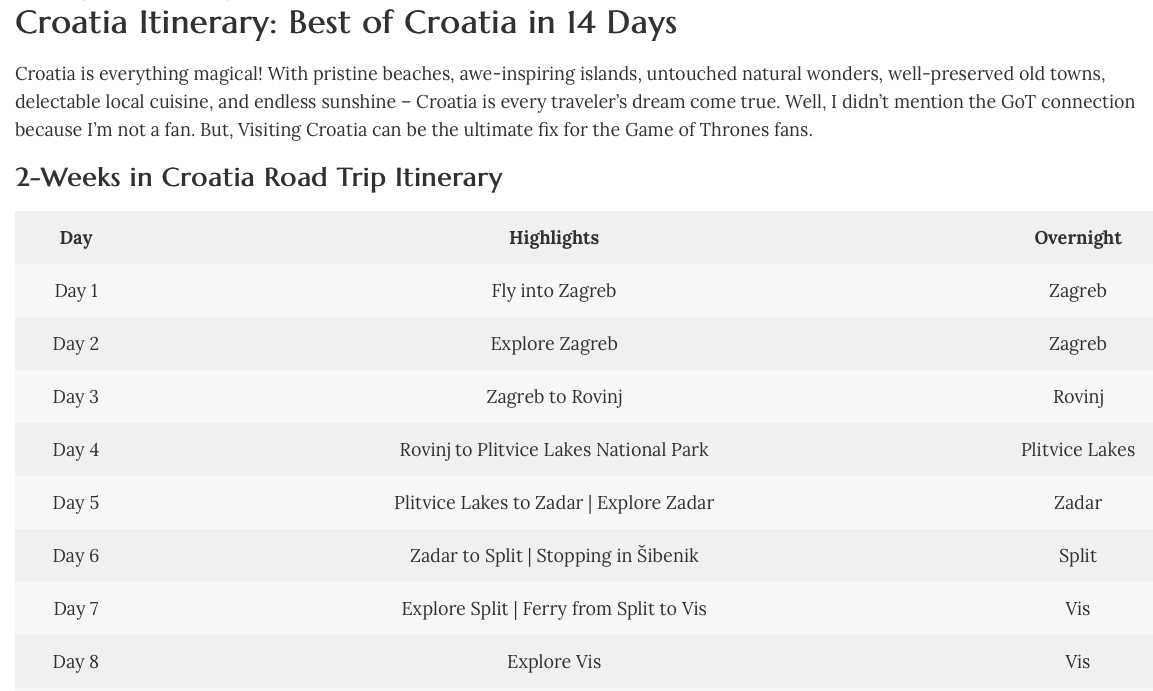This screenshot has height=691, width=1153.
Task: Select the "Day 8" cell
Action: click(x=76, y=662)
